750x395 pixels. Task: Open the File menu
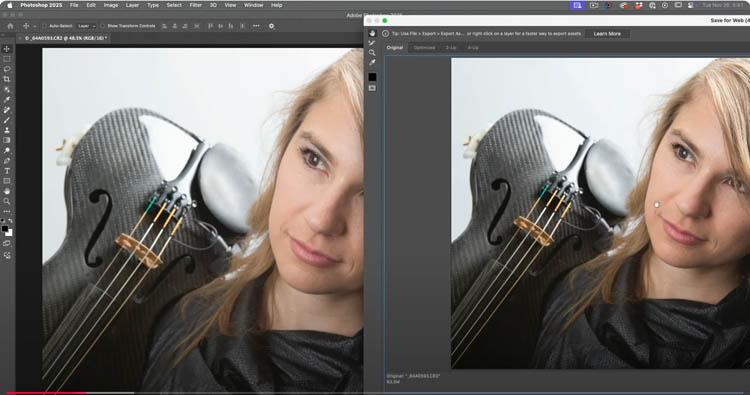[x=74, y=5]
